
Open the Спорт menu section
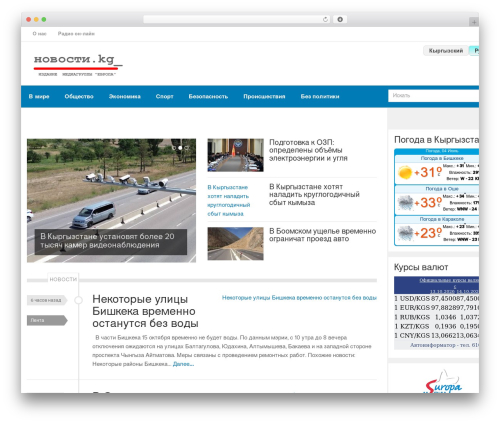(164, 96)
